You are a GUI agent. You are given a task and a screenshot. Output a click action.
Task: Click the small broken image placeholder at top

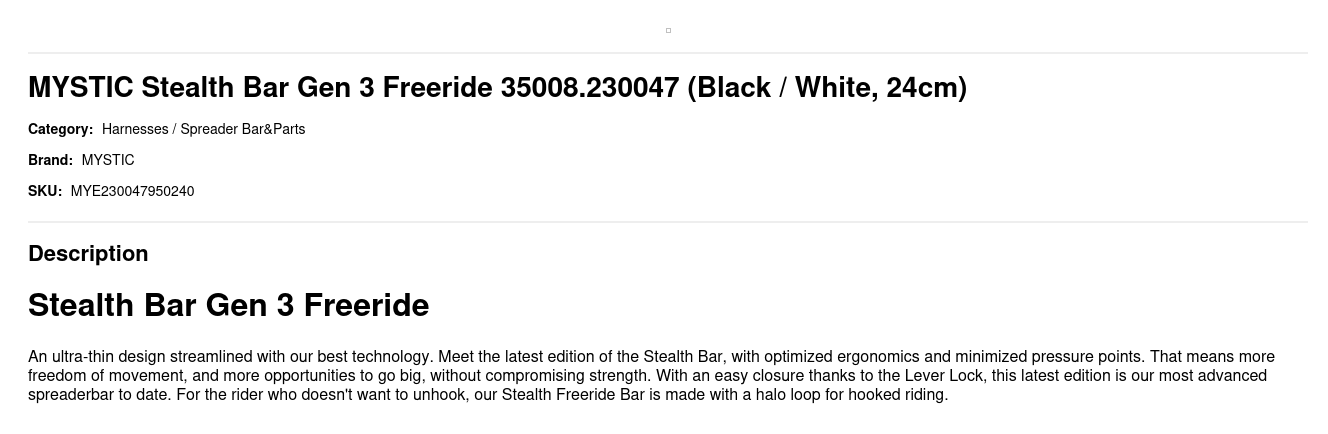coord(668,30)
